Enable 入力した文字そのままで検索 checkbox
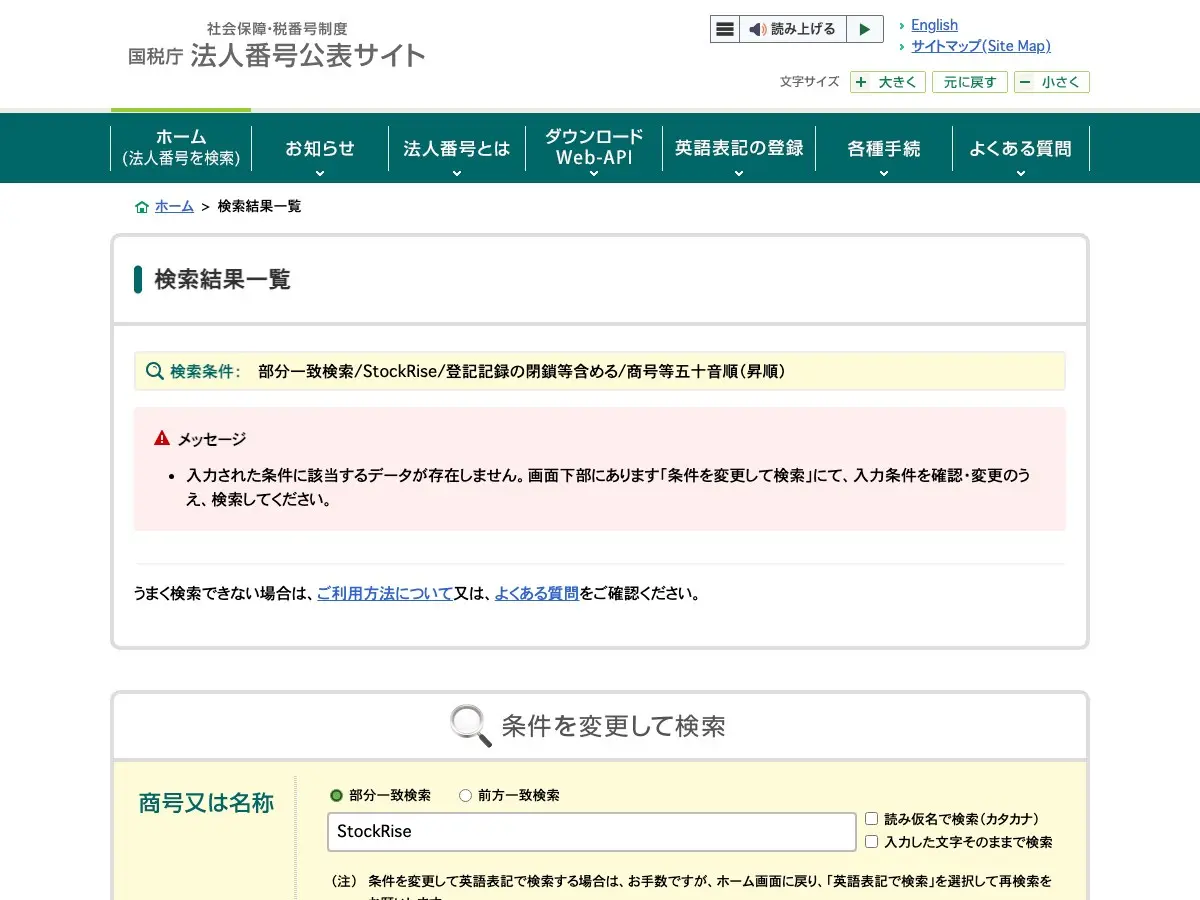The image size is (1200, 900). (x=871, y=842)
